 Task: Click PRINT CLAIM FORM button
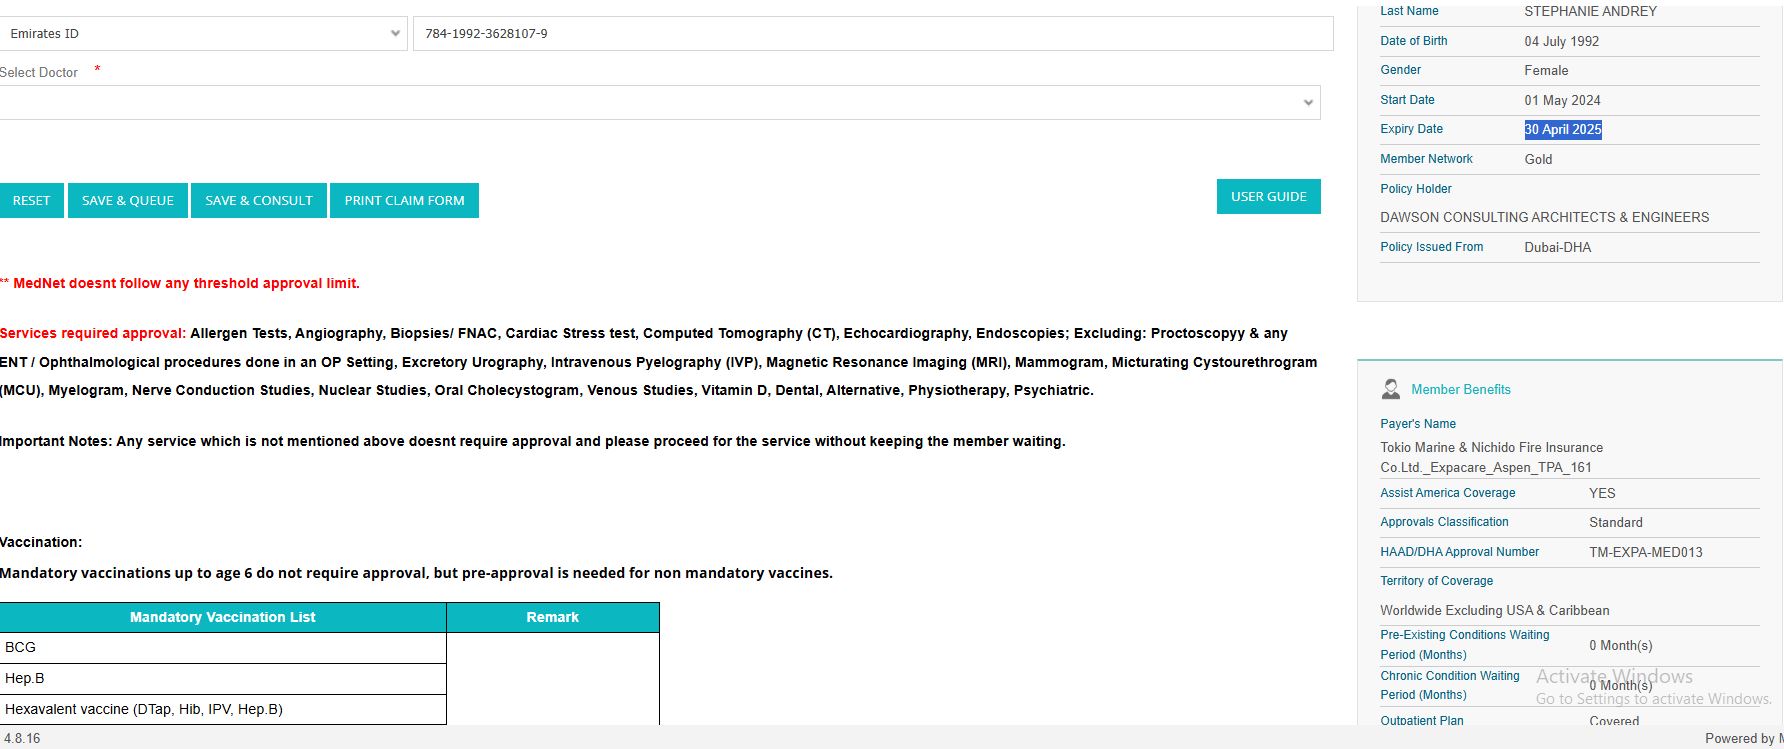(x=404, y=201)
